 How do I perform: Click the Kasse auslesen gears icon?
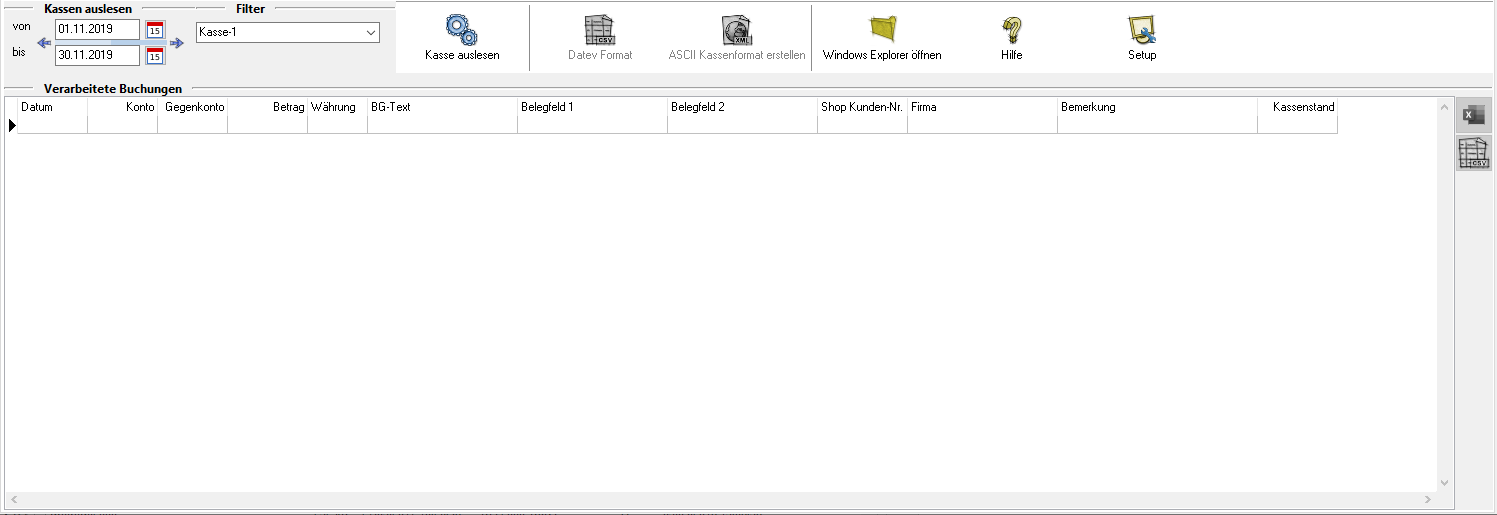click(x=461, y=30)
